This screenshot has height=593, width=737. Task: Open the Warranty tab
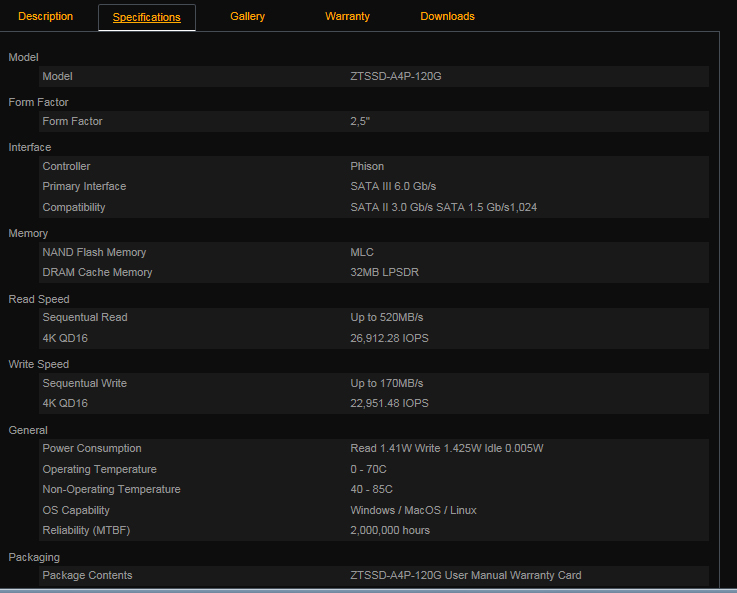pyautogui.click(x=347, y=16)
